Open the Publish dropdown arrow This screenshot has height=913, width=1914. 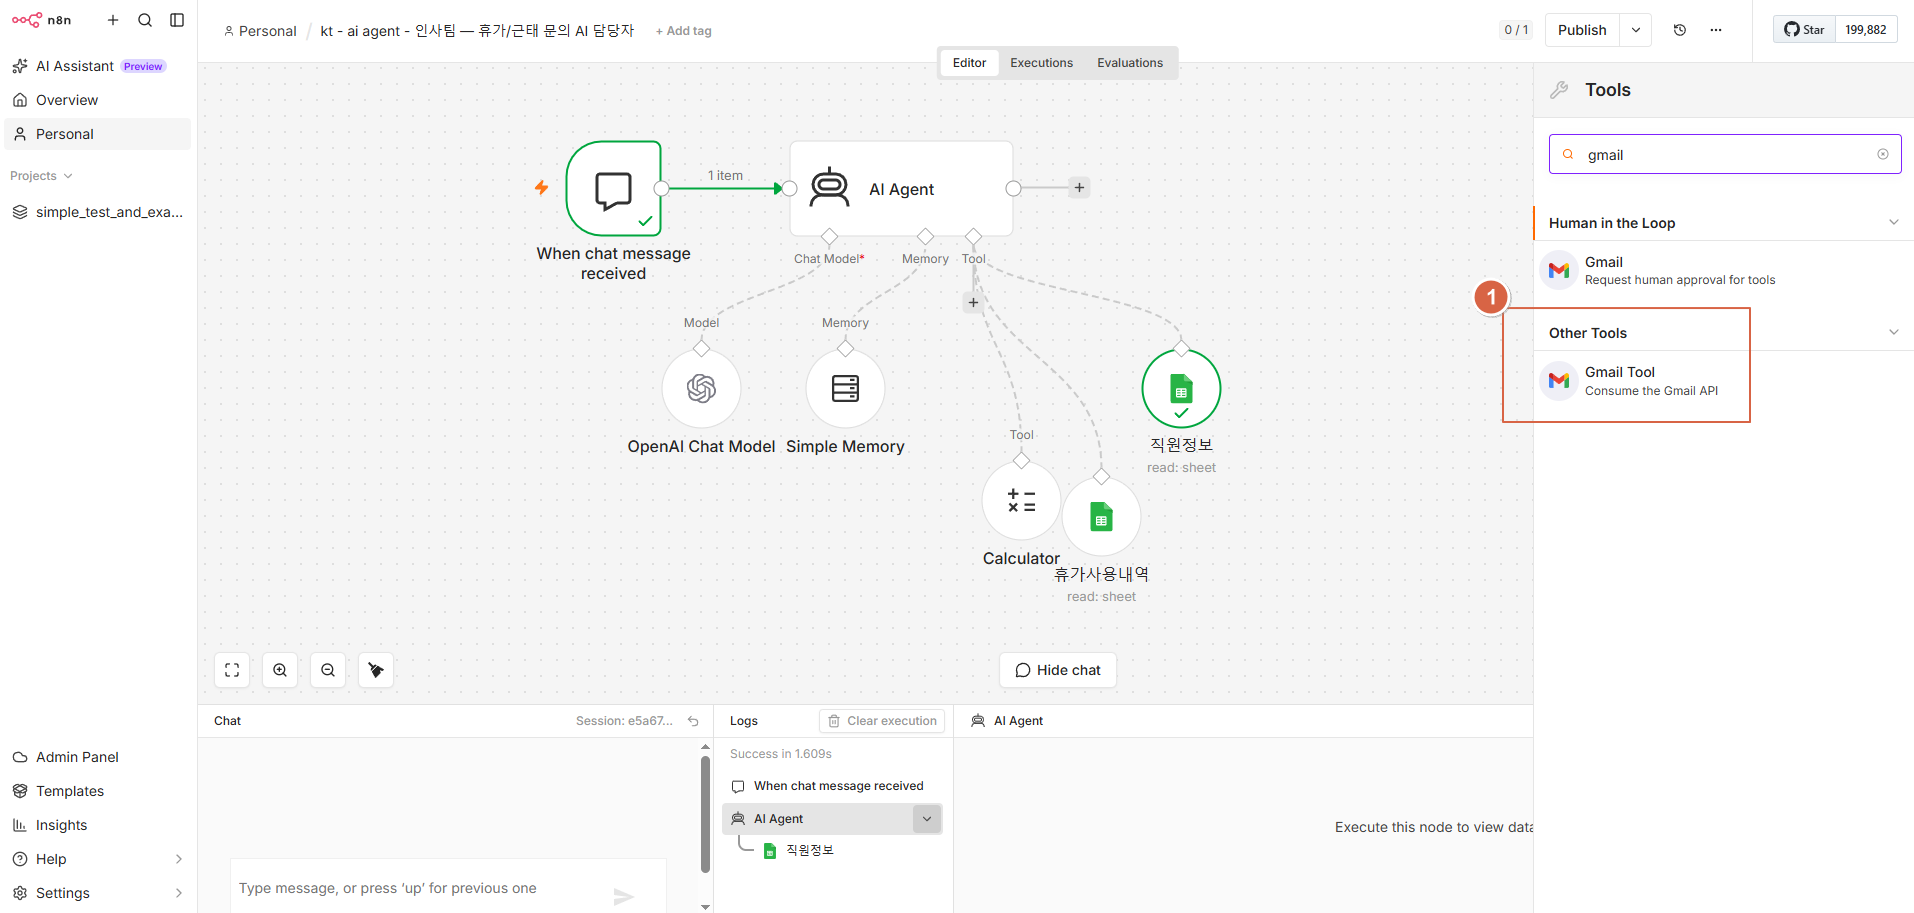click(1636, 30)
